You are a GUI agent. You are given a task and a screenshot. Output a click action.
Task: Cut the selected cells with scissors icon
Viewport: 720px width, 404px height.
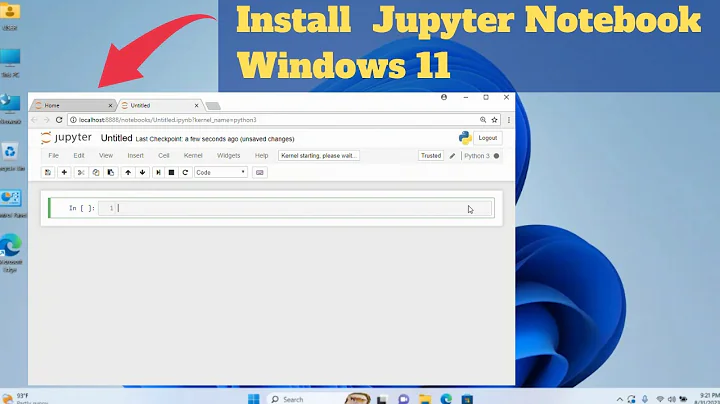(x=81, y=173)
